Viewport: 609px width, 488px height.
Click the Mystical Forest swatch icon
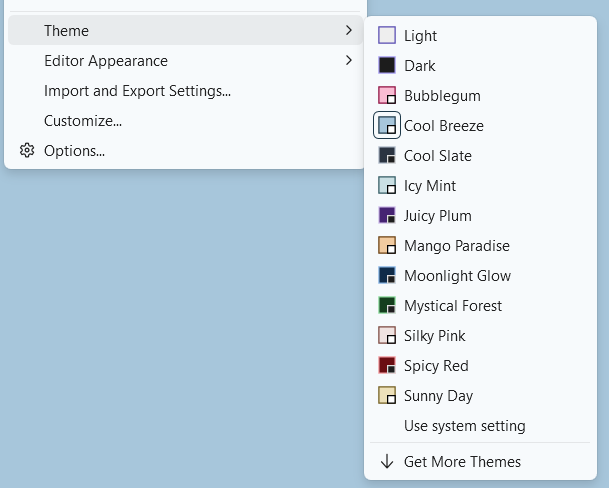[x=387, y=306]
